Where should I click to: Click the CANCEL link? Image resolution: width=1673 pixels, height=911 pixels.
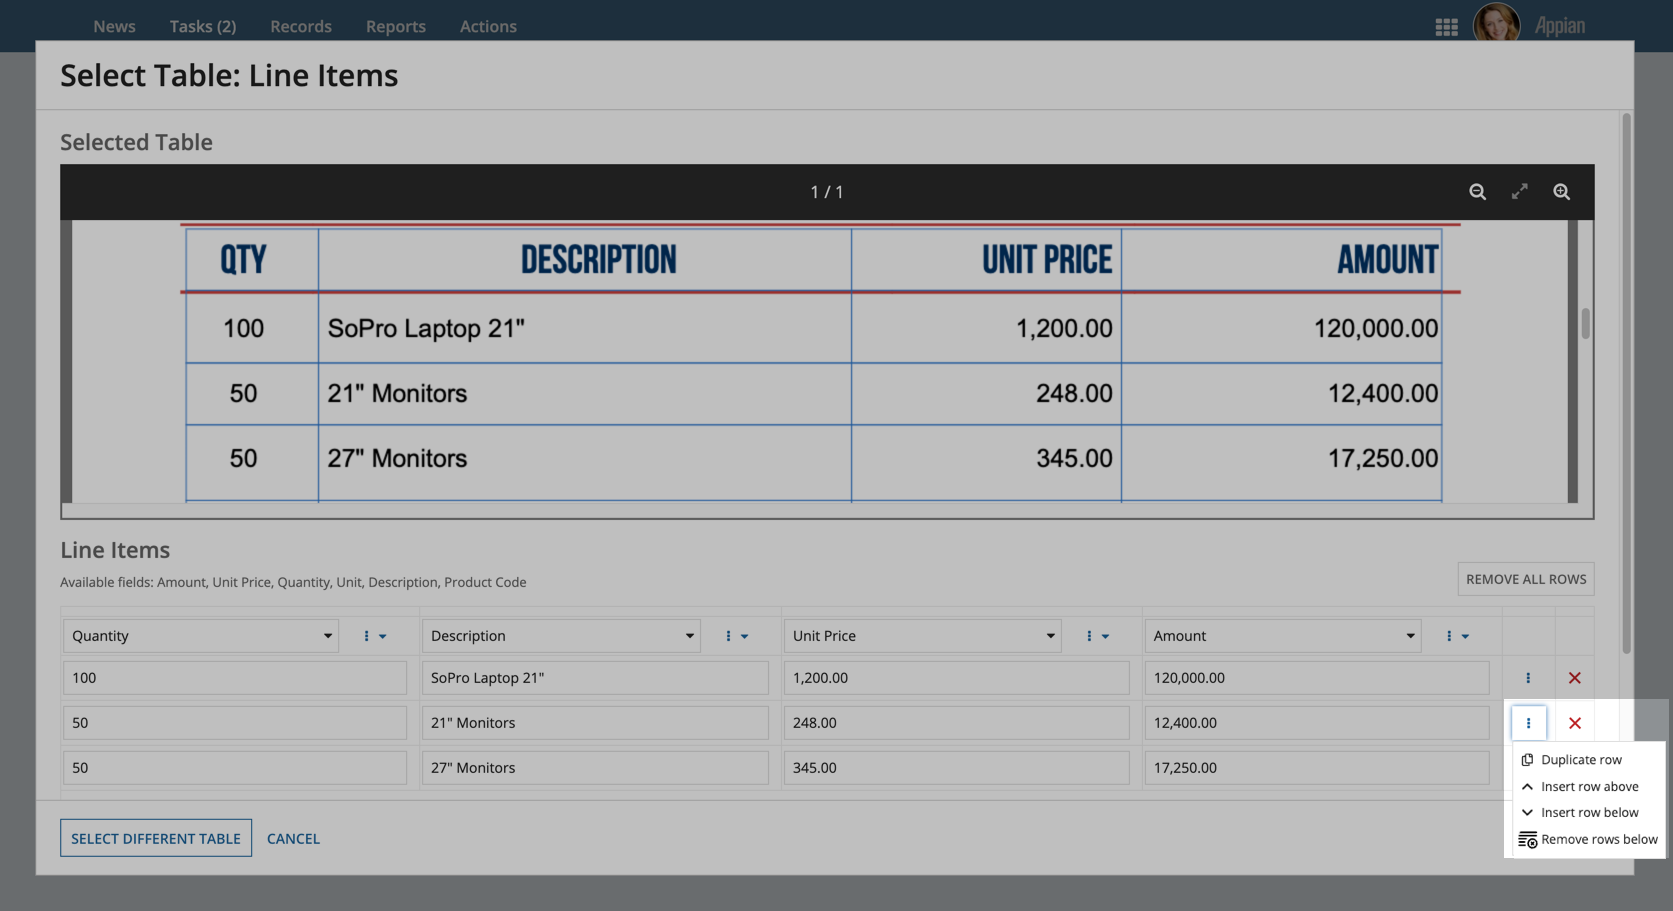click(293, 839)
